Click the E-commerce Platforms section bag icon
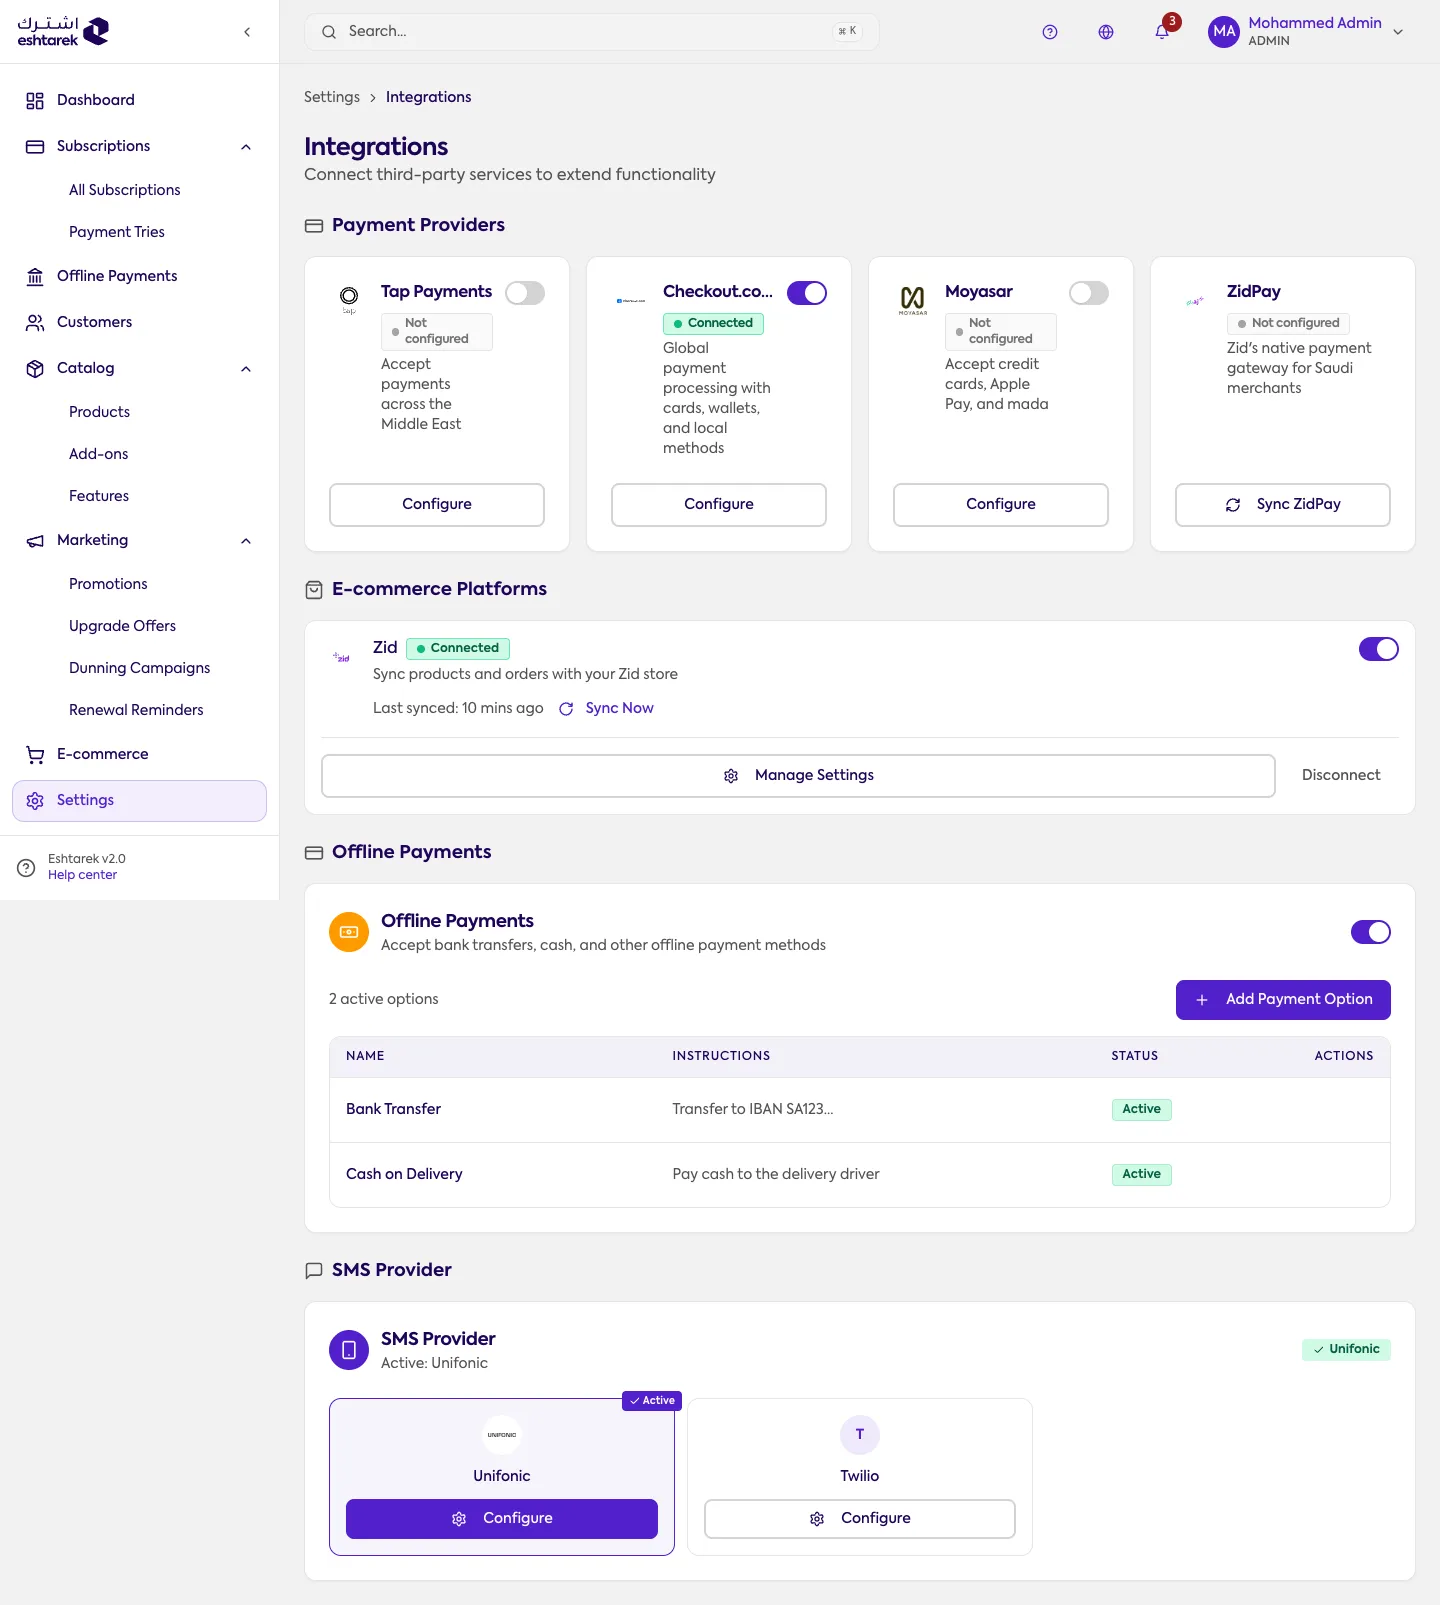 coord(314,590)
